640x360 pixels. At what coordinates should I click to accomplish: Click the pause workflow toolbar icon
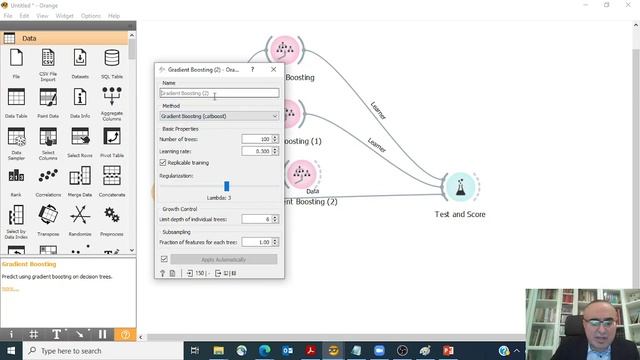click(102, 335)
